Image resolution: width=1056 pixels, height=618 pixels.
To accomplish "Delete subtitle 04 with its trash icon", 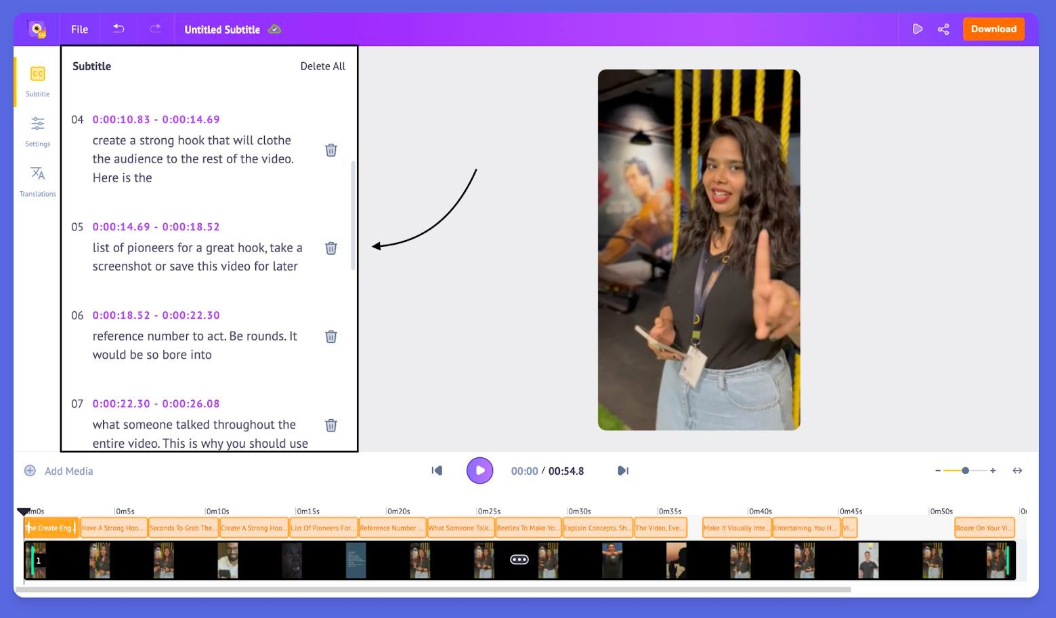I will 331,150.
